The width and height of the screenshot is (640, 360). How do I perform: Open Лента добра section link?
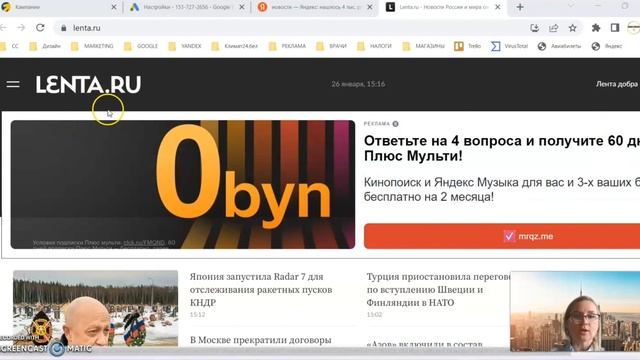[x=617, y=84]
